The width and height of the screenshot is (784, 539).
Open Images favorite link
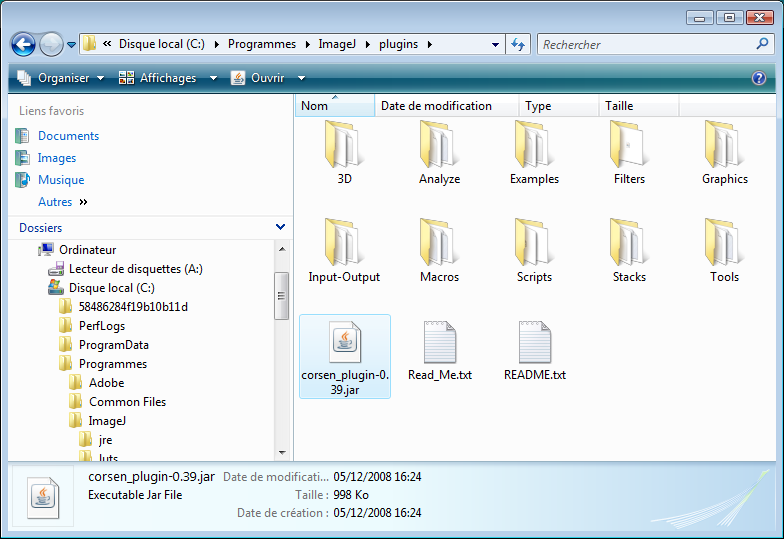[x=57, y=158]
